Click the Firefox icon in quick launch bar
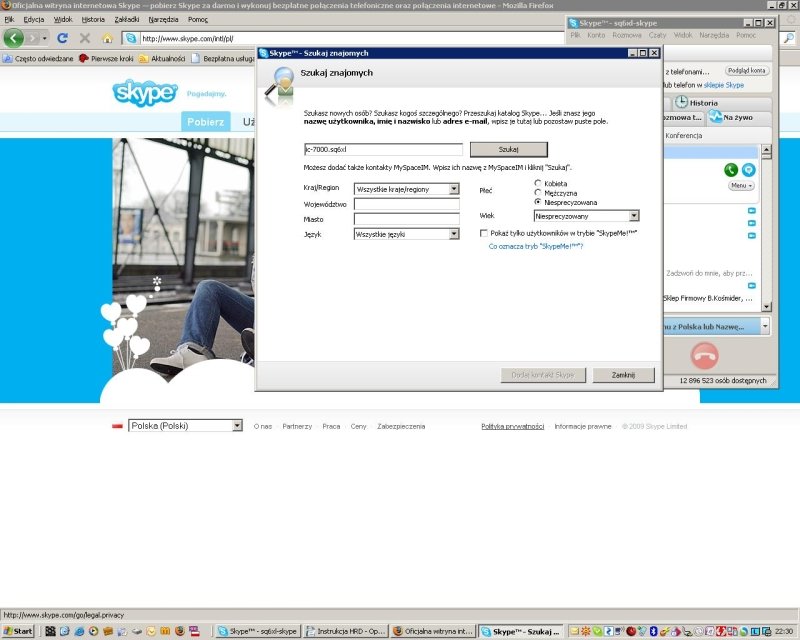Screen dimensions: 800x640 [179, 631]
